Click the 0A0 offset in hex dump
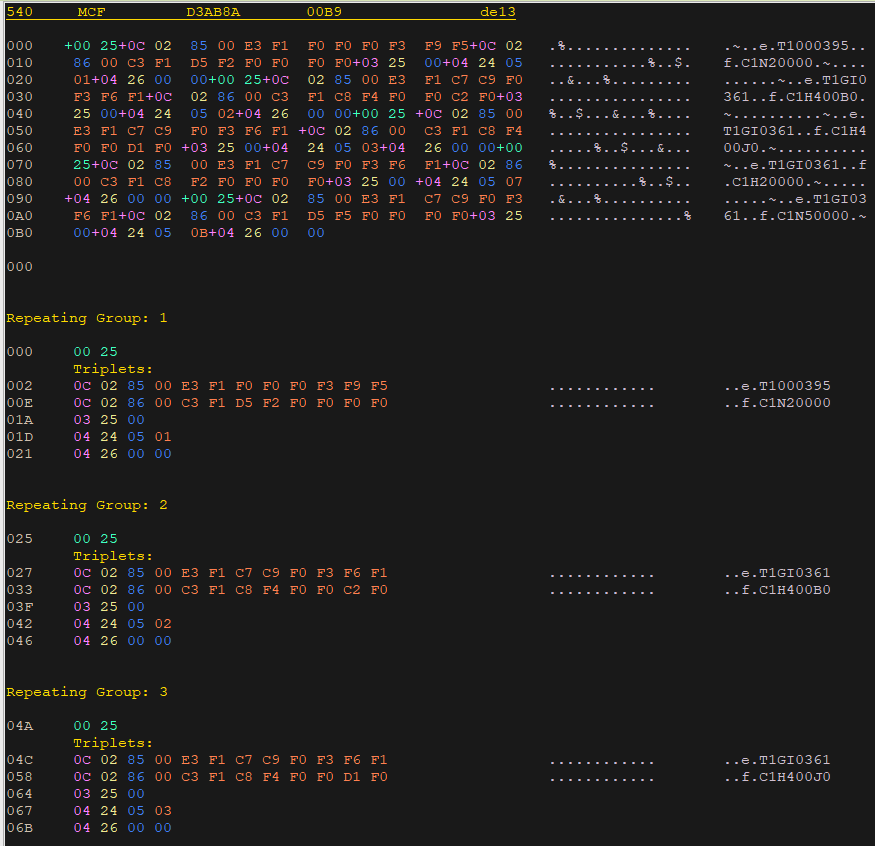 click(x=19, y=216)
